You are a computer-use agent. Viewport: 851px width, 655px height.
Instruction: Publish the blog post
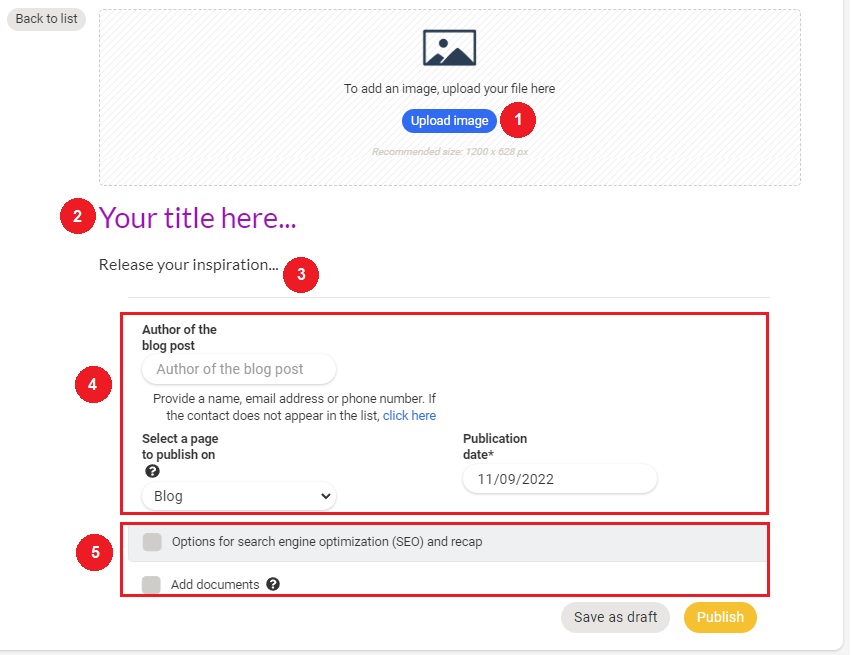[720, 617]
